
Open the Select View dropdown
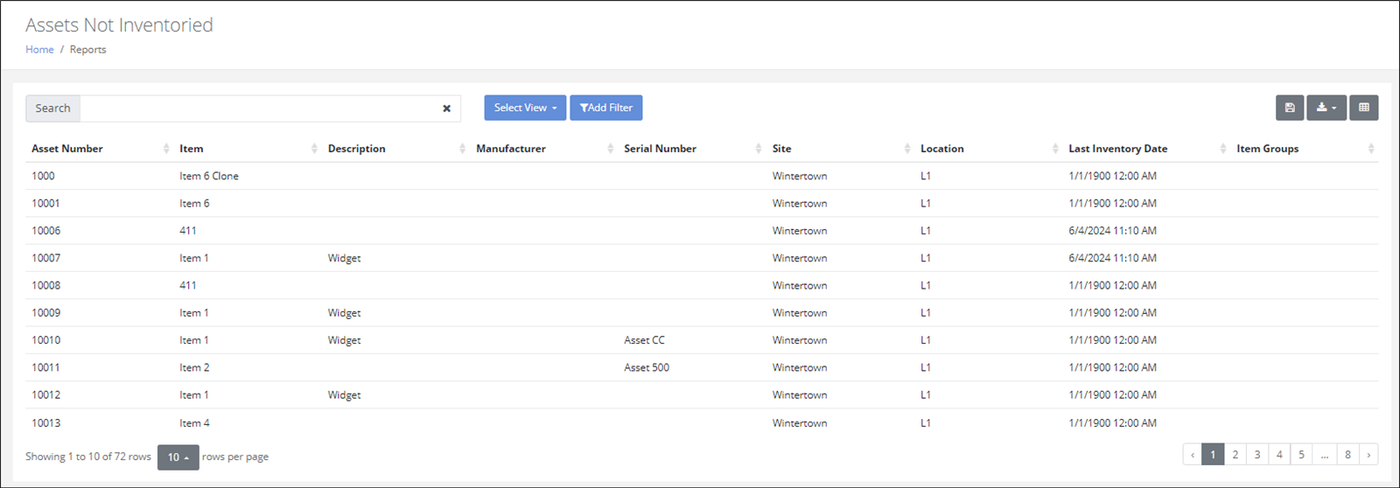[x=526, y=108]
